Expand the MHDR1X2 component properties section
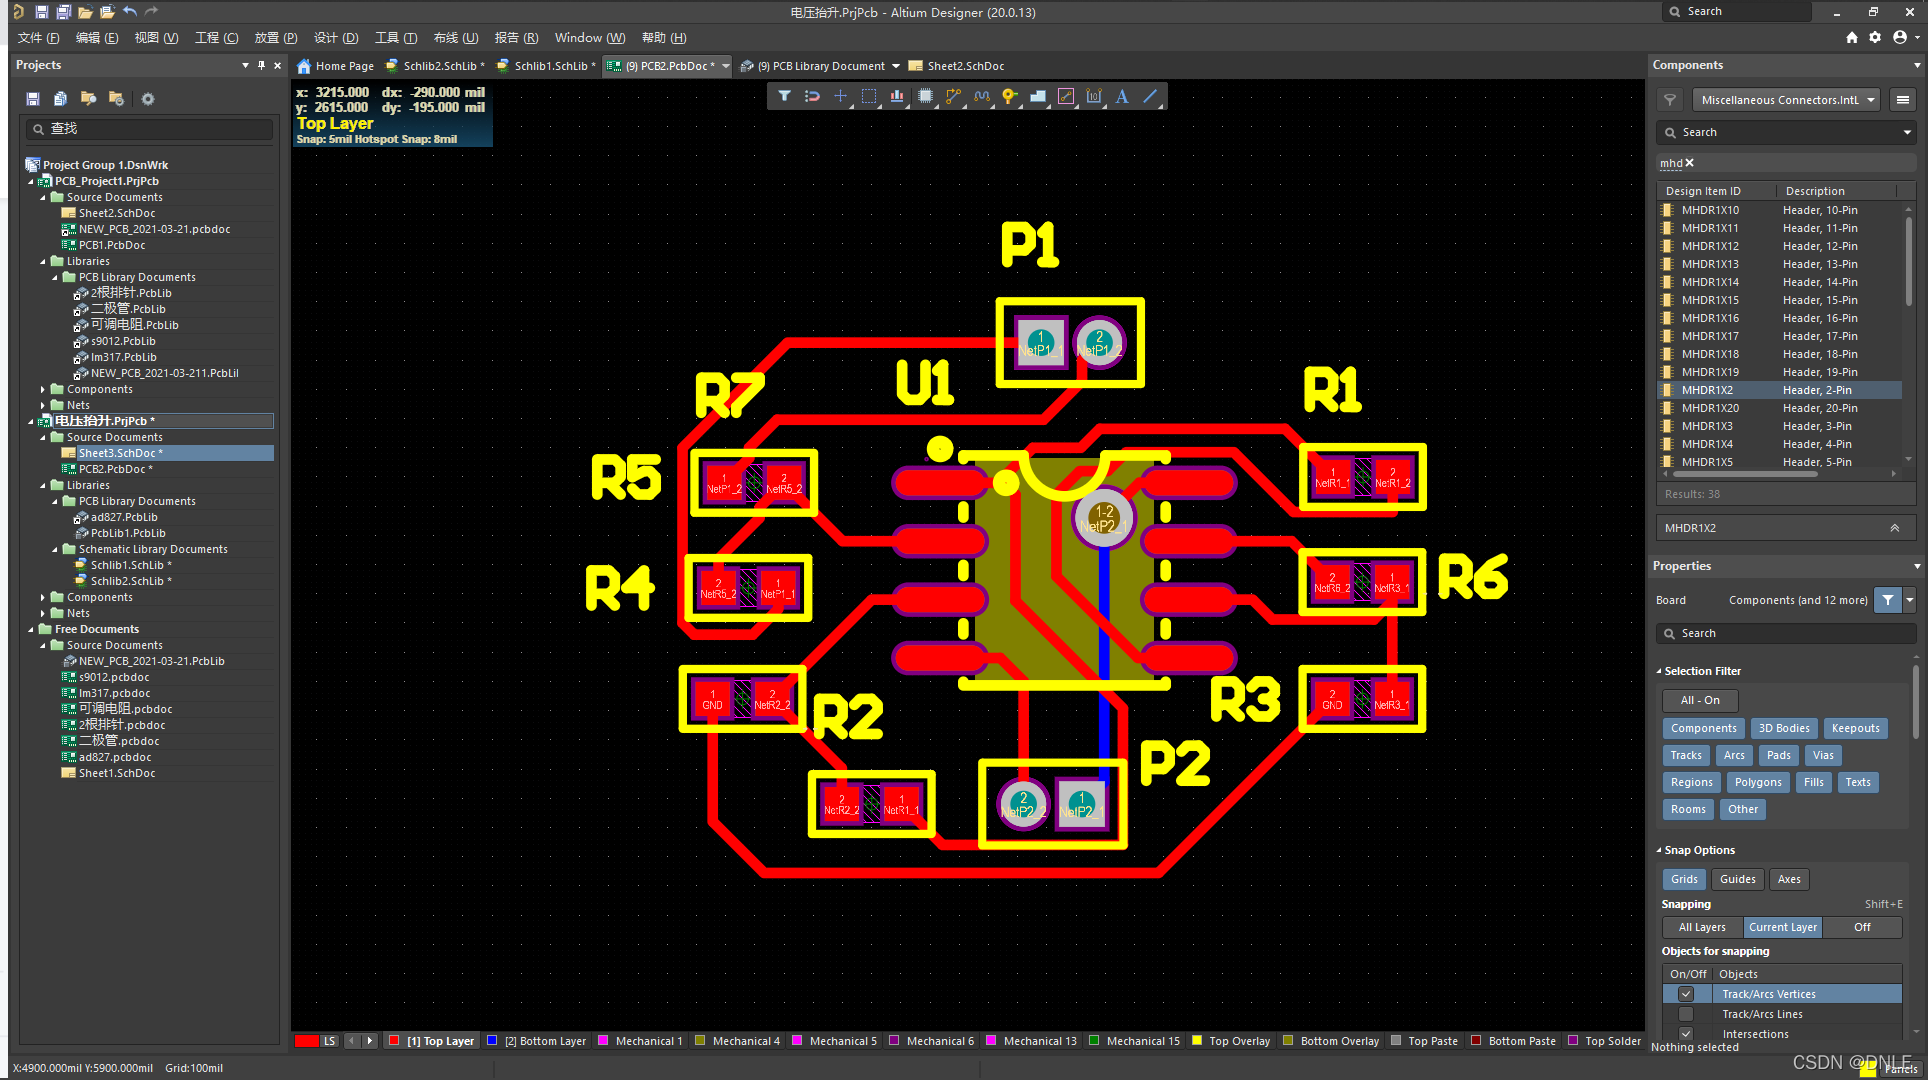 1894,527
